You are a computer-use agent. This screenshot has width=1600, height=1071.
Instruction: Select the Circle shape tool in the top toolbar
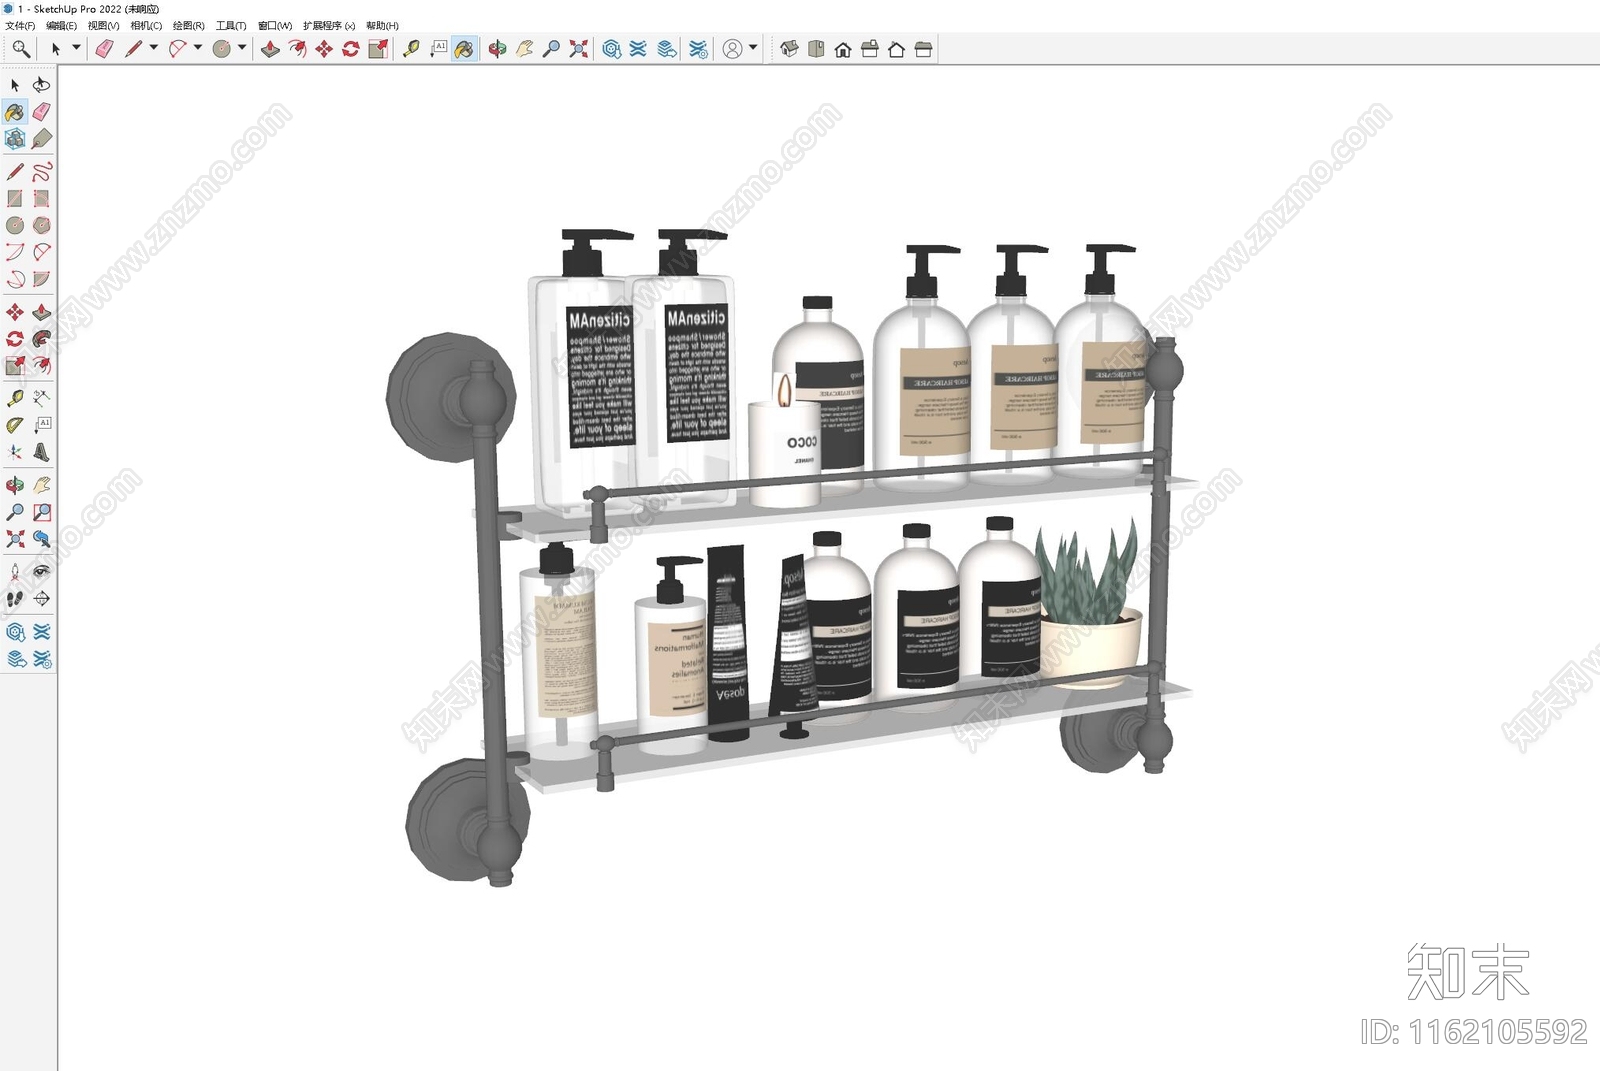222,48
